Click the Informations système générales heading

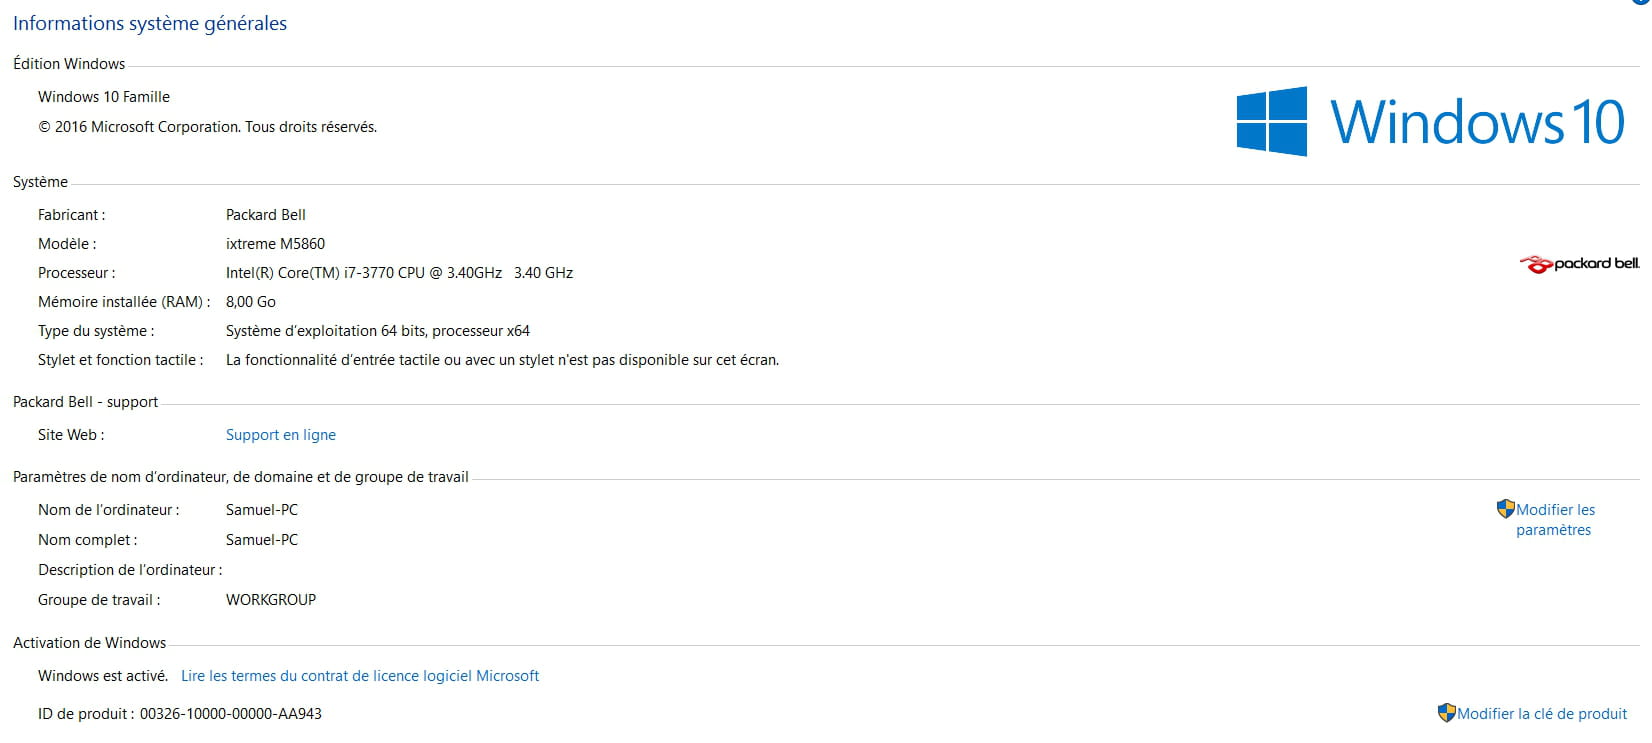[150, 23]
